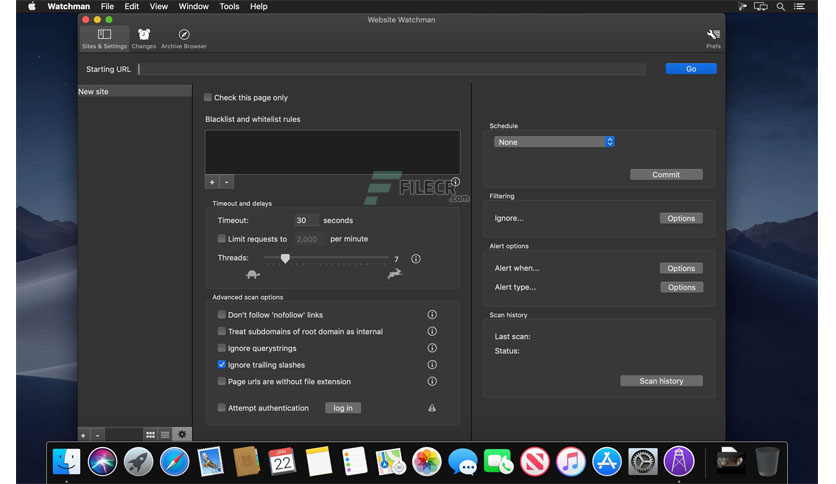Click the Commit button

coord(666,174)
